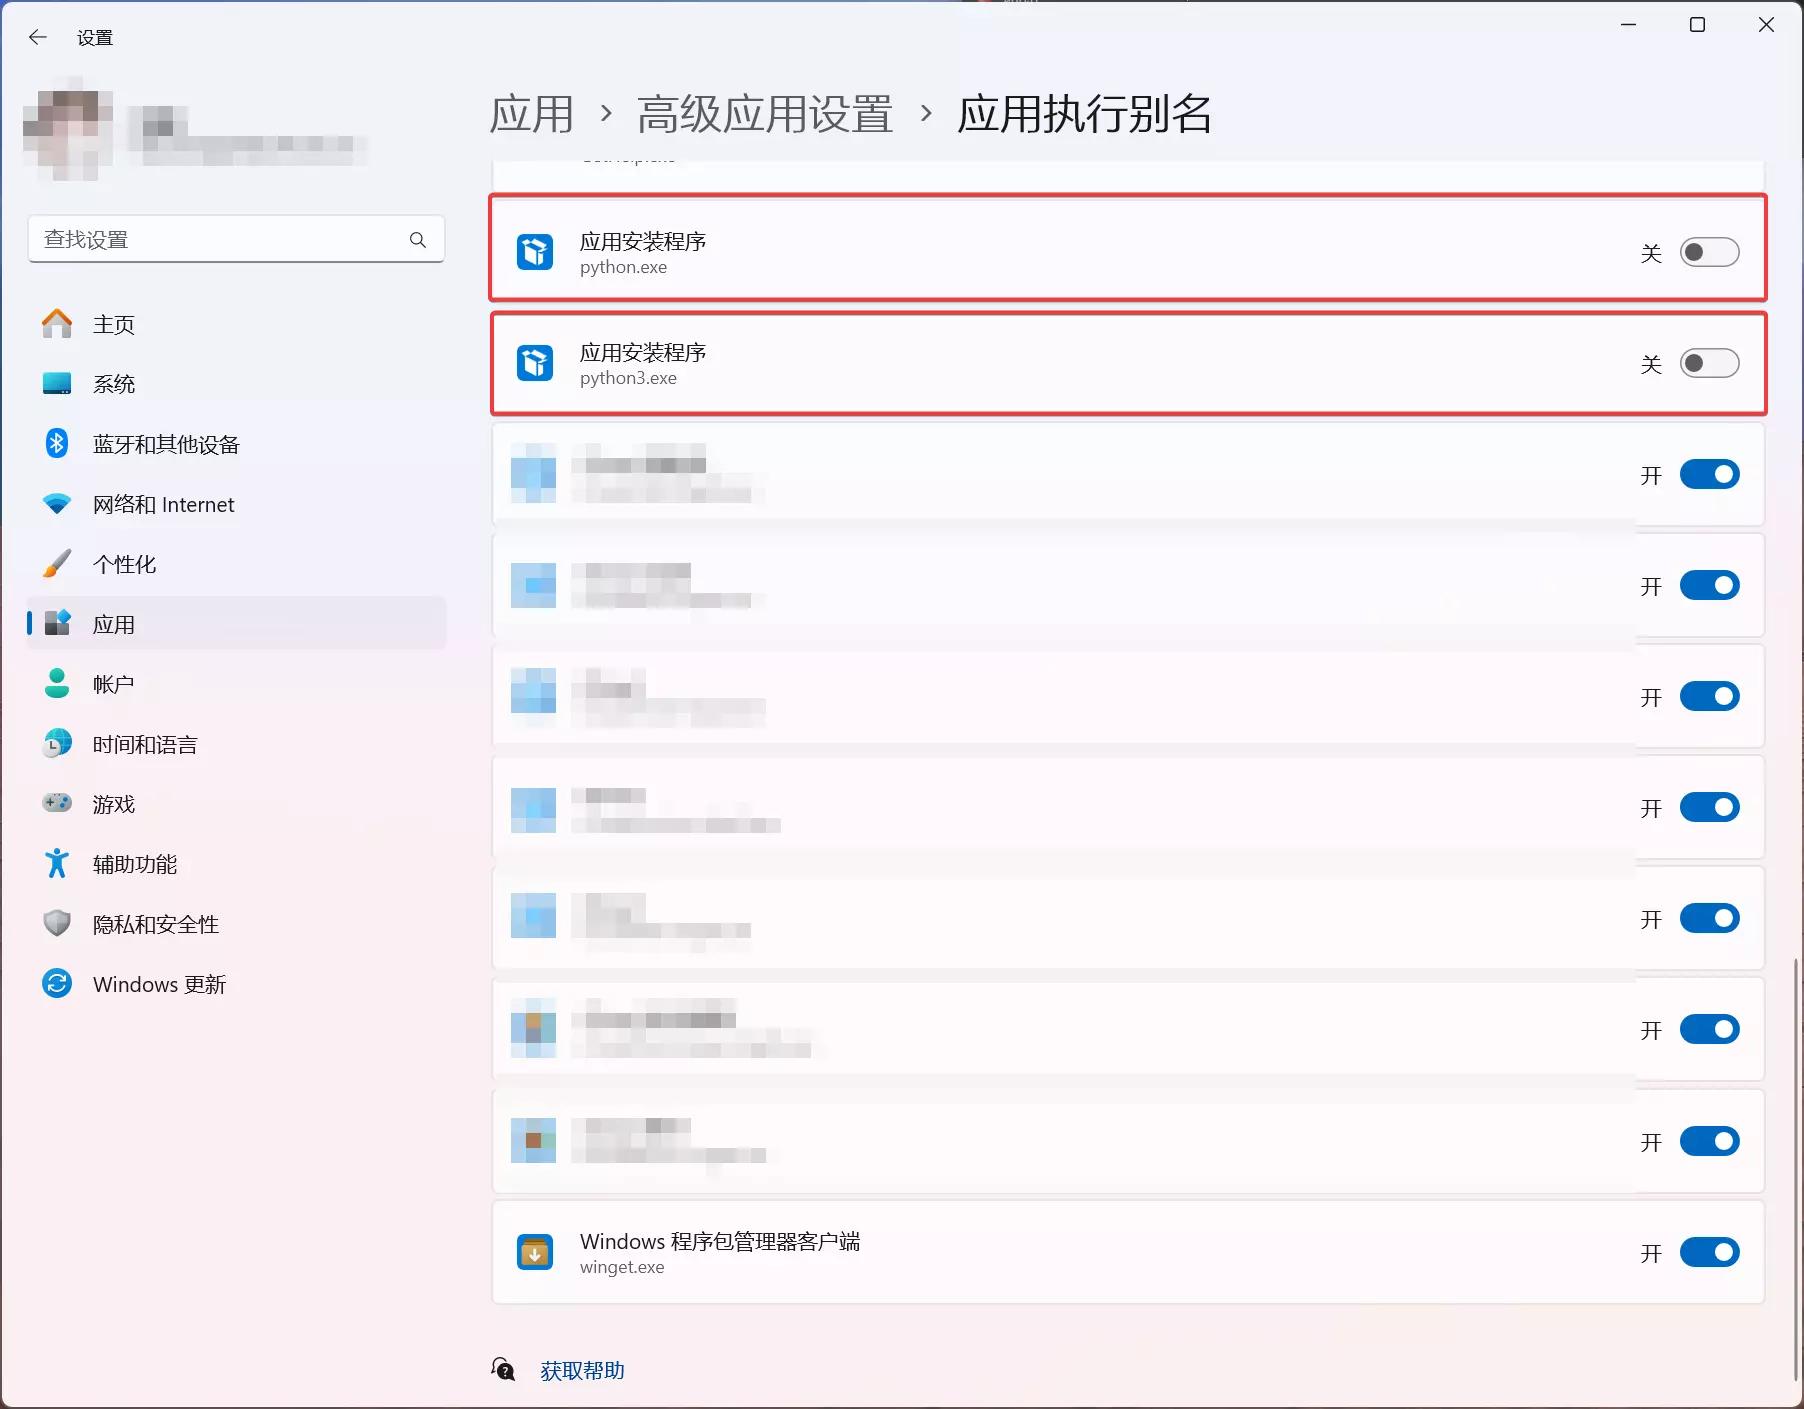Viewport: 1804px width, 1409px height.
Task: Click the person icon for 帐户
Action: 57,684
